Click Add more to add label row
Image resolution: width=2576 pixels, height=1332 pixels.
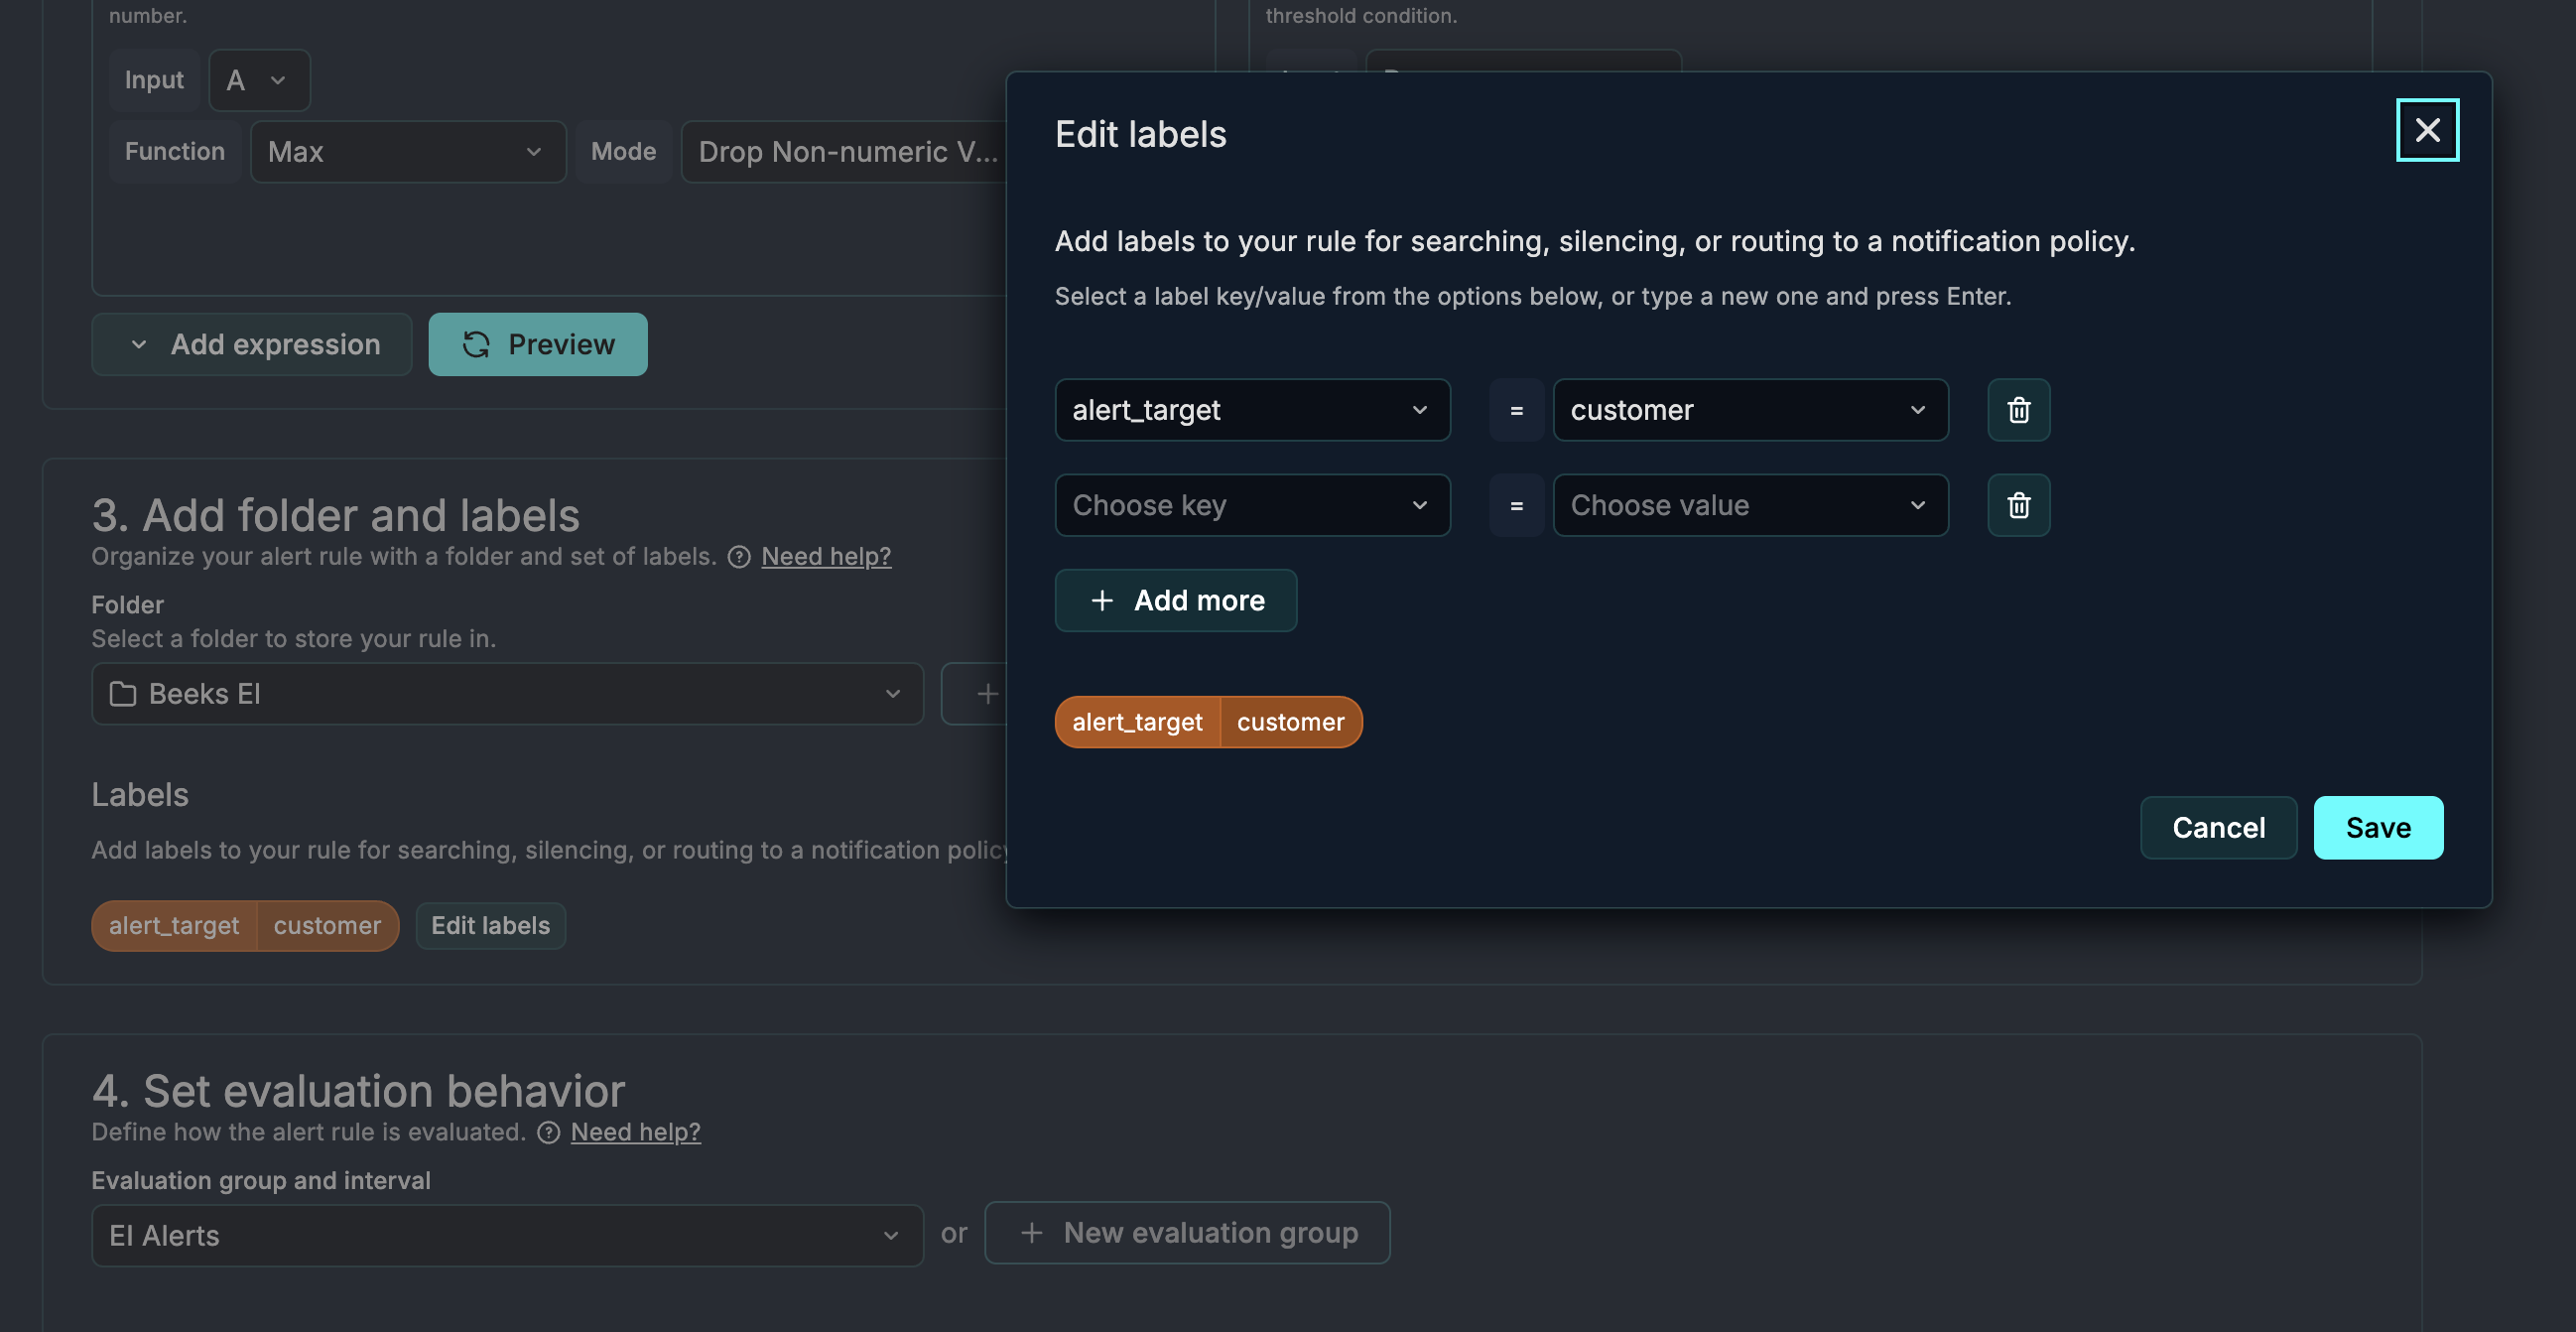(x=1175, y=600)
